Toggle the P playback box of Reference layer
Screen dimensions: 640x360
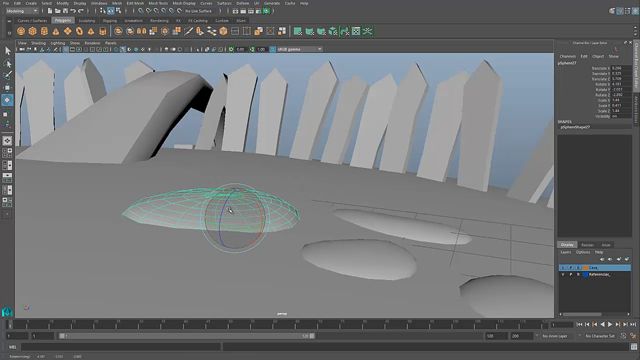coord(570,275)
